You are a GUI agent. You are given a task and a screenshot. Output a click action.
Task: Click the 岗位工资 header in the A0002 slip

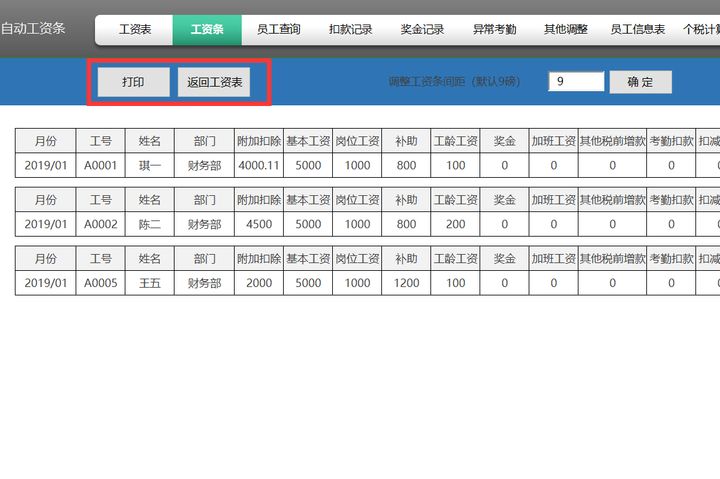point(357,200)
